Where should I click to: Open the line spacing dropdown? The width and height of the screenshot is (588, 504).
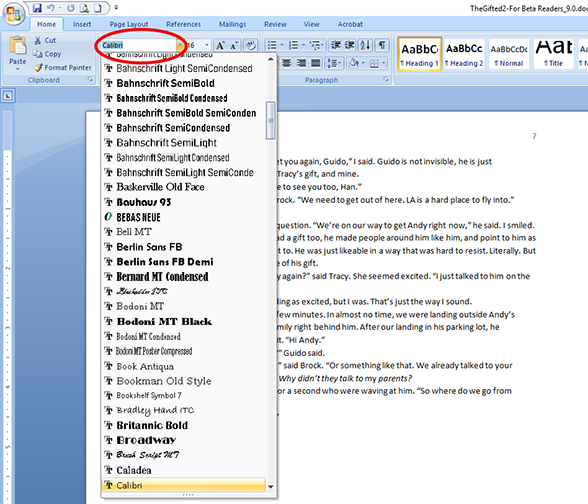tap(333, 63)
